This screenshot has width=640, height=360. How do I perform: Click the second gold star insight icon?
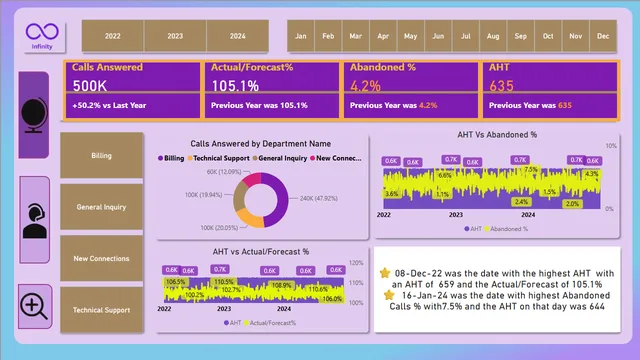coord(389,295)
